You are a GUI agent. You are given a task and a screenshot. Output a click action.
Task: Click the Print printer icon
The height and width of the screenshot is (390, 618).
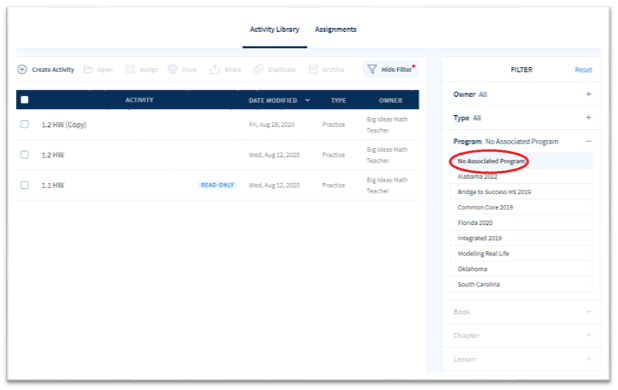172,69
